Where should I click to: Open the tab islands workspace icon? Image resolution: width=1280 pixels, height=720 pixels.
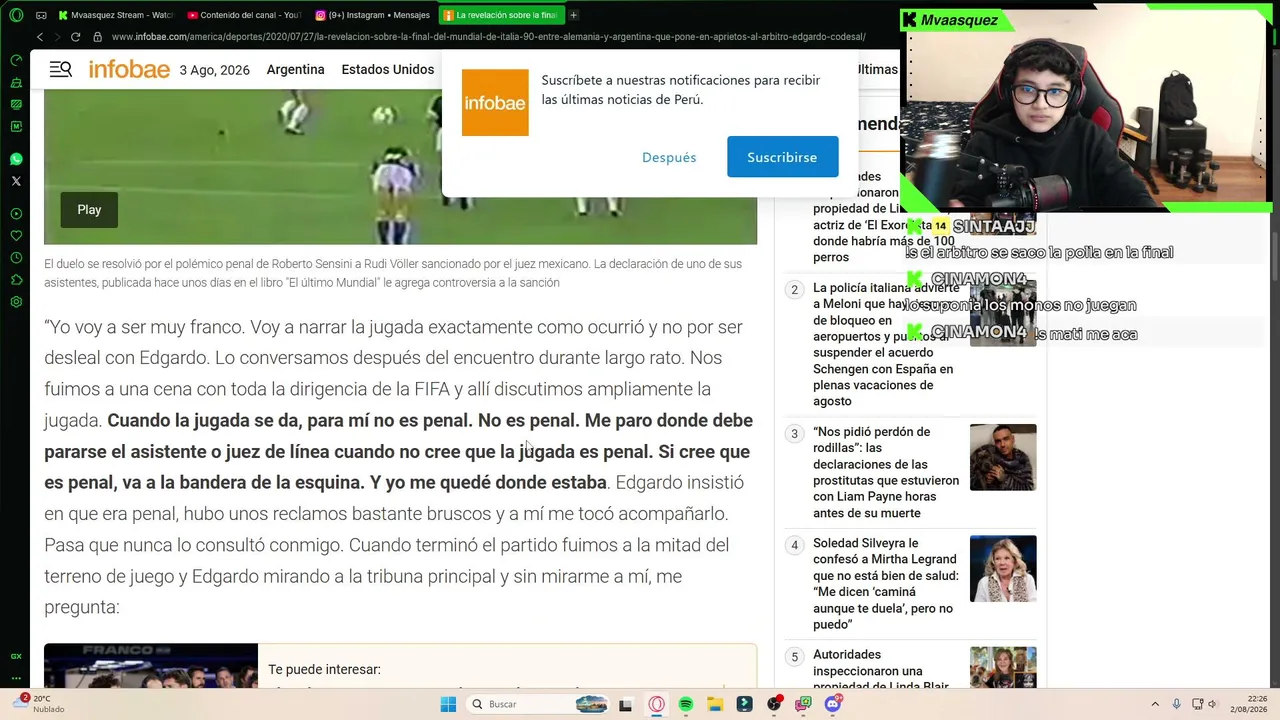41,15
